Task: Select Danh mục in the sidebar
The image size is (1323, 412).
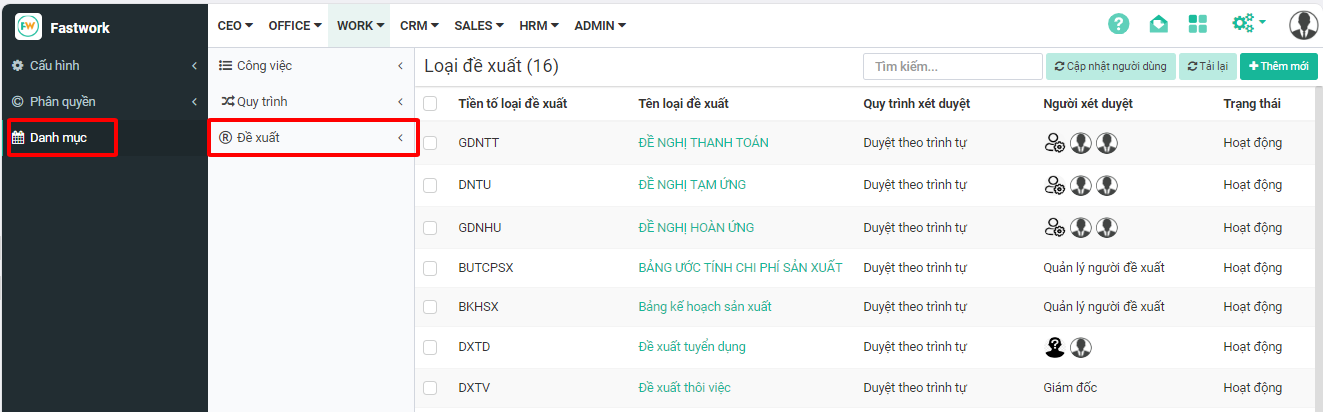Action: coord(59,138)
